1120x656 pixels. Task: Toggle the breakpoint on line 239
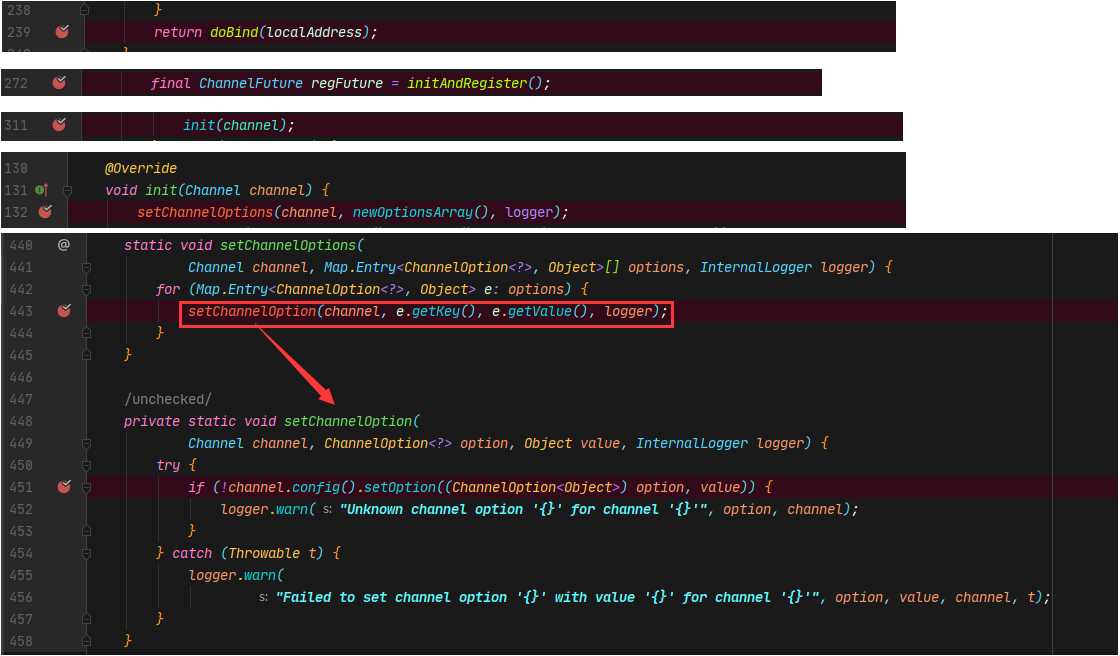coord(62,32)
